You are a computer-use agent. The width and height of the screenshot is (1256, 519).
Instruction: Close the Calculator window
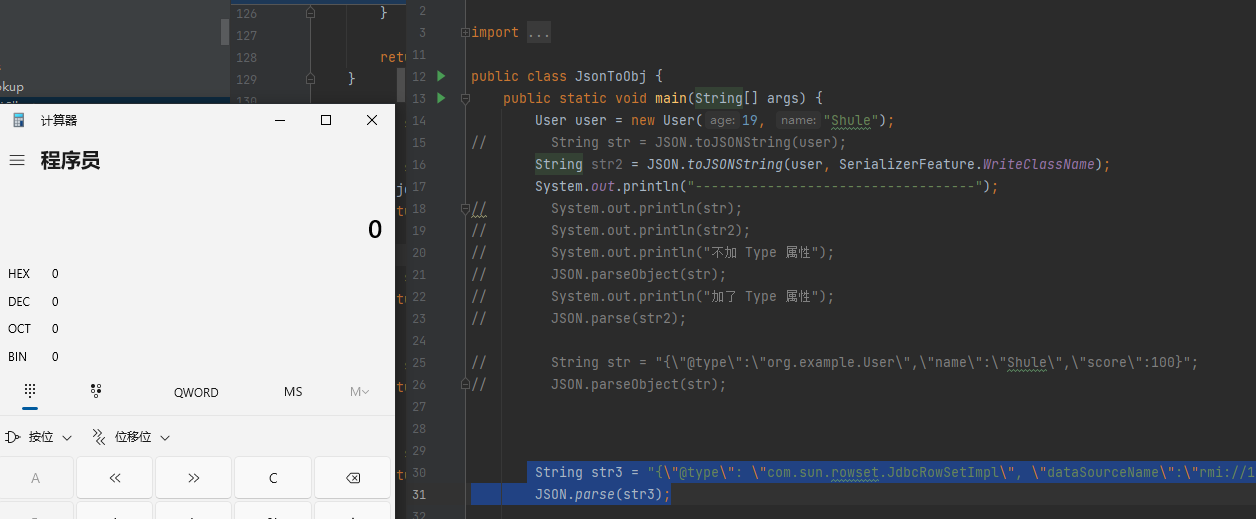(x=372, y=120)
